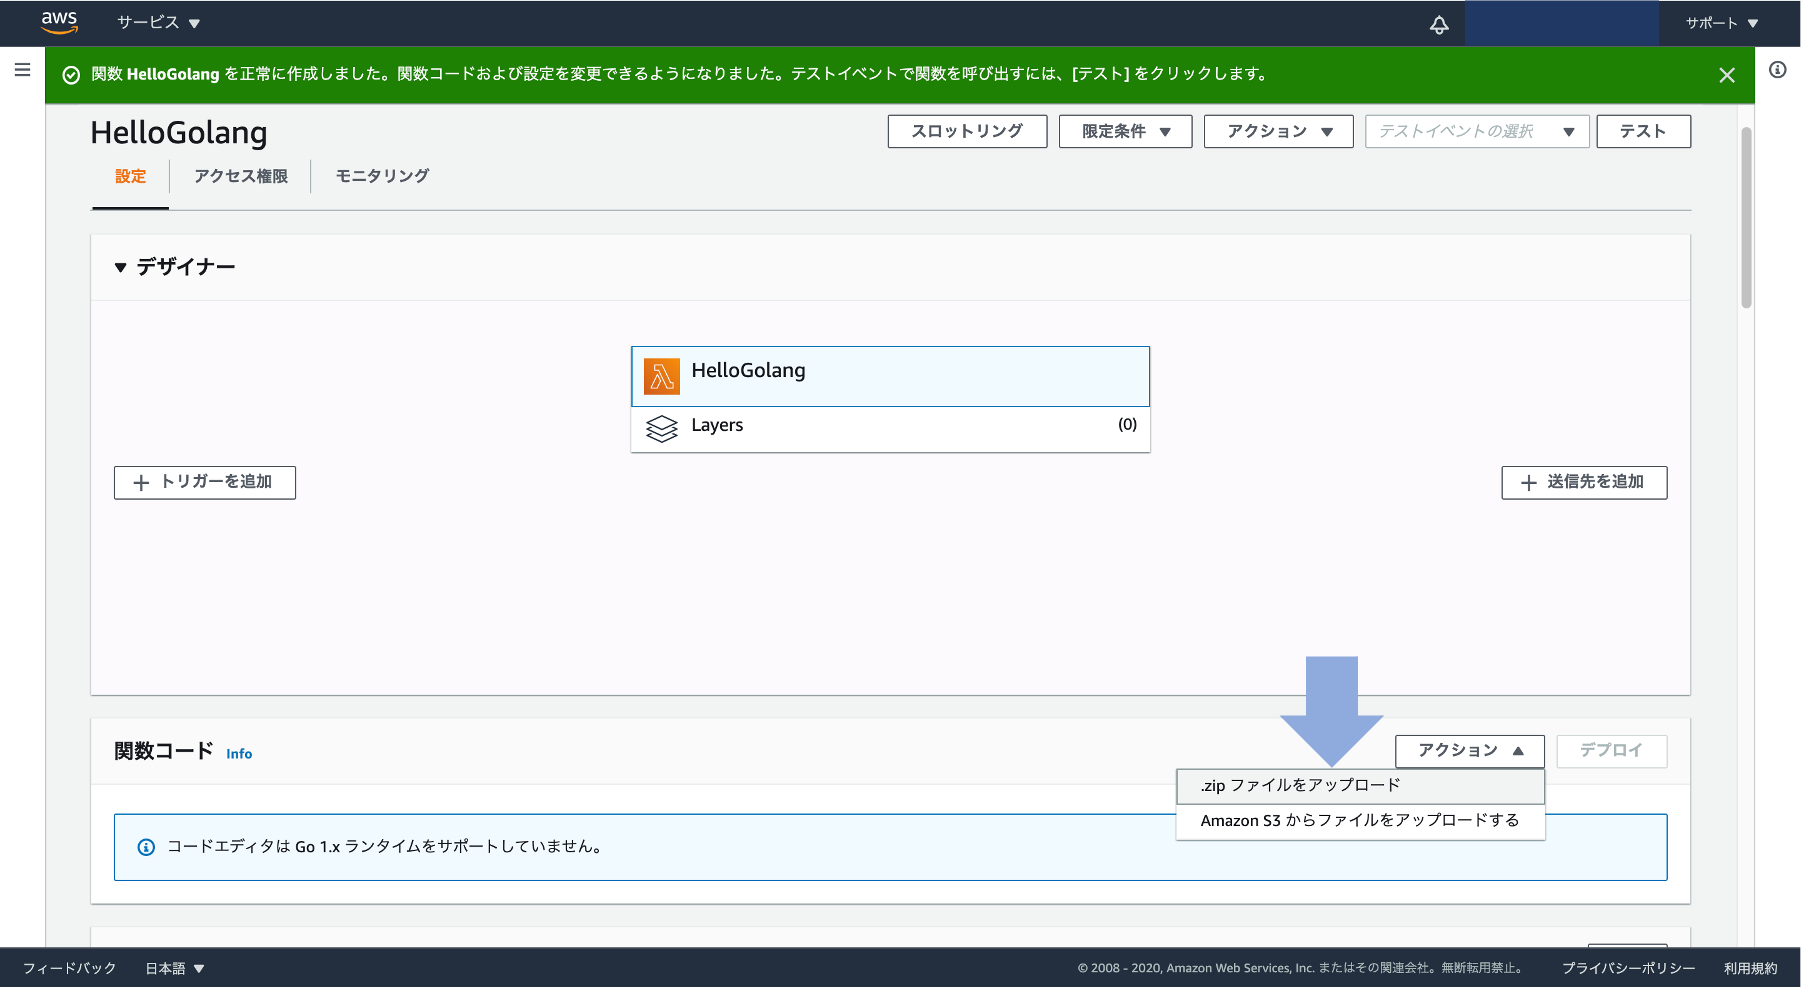The height and width of the screenshot is (987, 1806).
Task: Click the page vertical scrollbar
Action: click(x=1746, y=218)
